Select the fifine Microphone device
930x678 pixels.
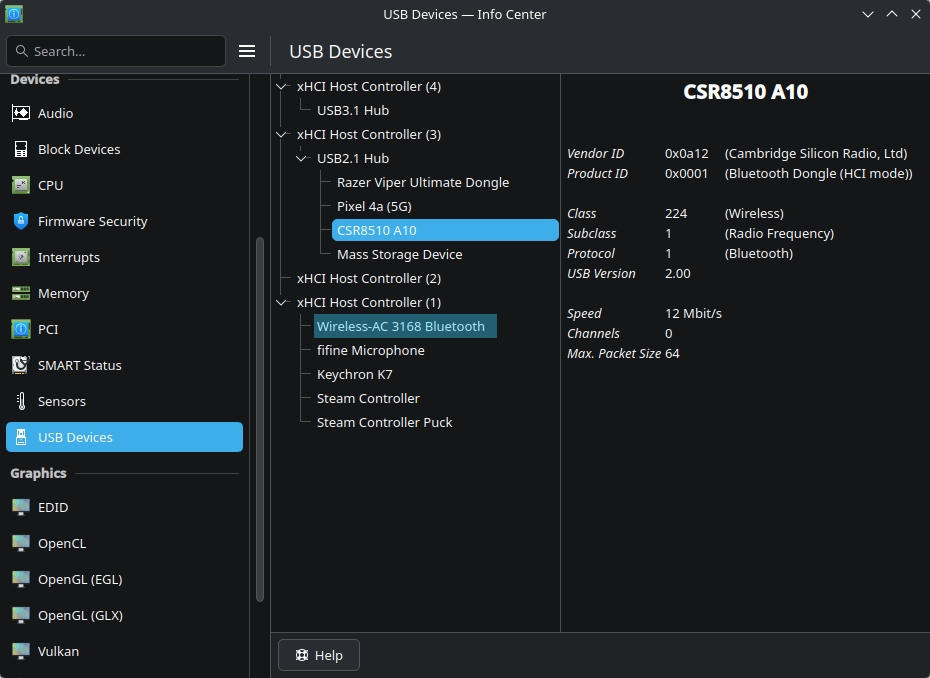(x=371, y=351)
